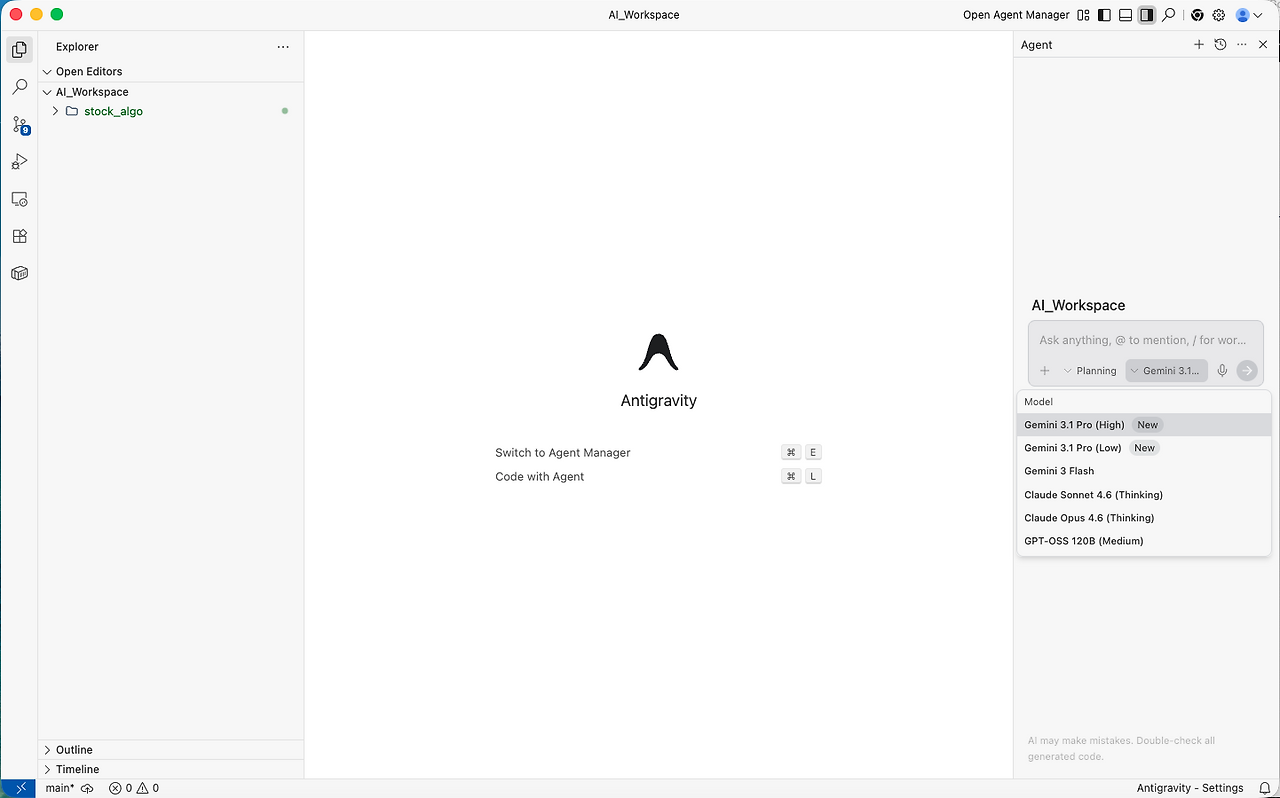The image size is (1280, 798).
Task: Click the errors count icon in status bar
Action: [115, 788]
